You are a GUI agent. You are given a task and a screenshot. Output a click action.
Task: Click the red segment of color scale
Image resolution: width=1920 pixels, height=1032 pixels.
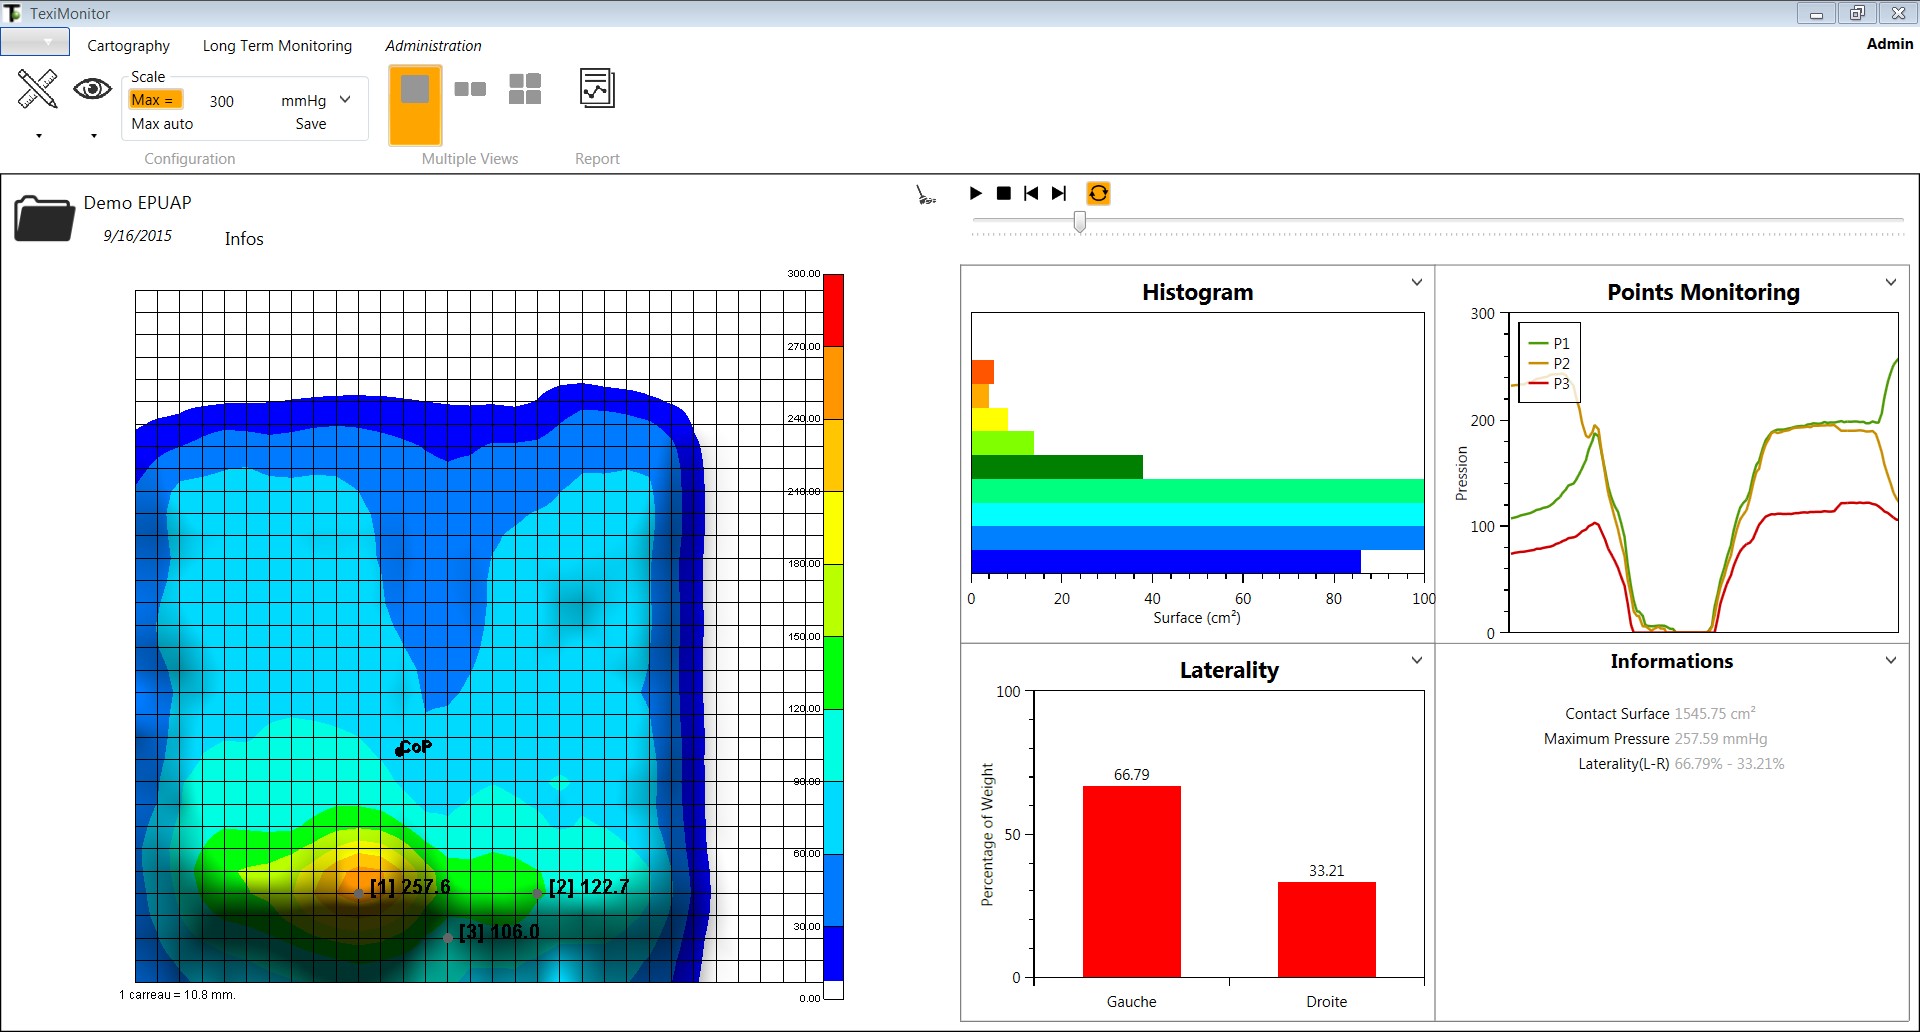point(833,310)
